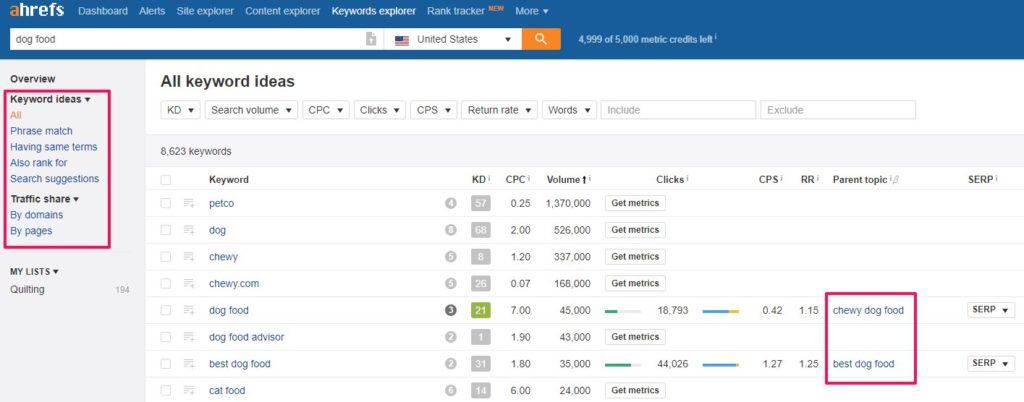Click the ahrefs logo

(x=37, y=11)
